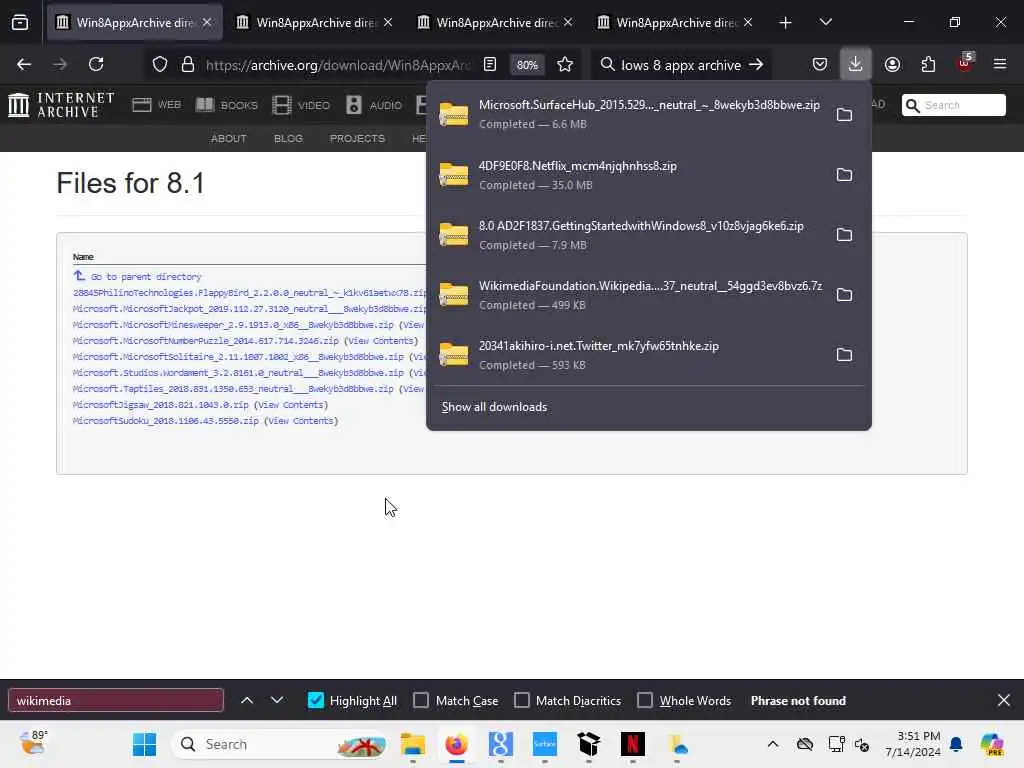The image size is (1024, 768).
Task: Open MicrosoftJackpot zip file link
Action: point(249,309)
